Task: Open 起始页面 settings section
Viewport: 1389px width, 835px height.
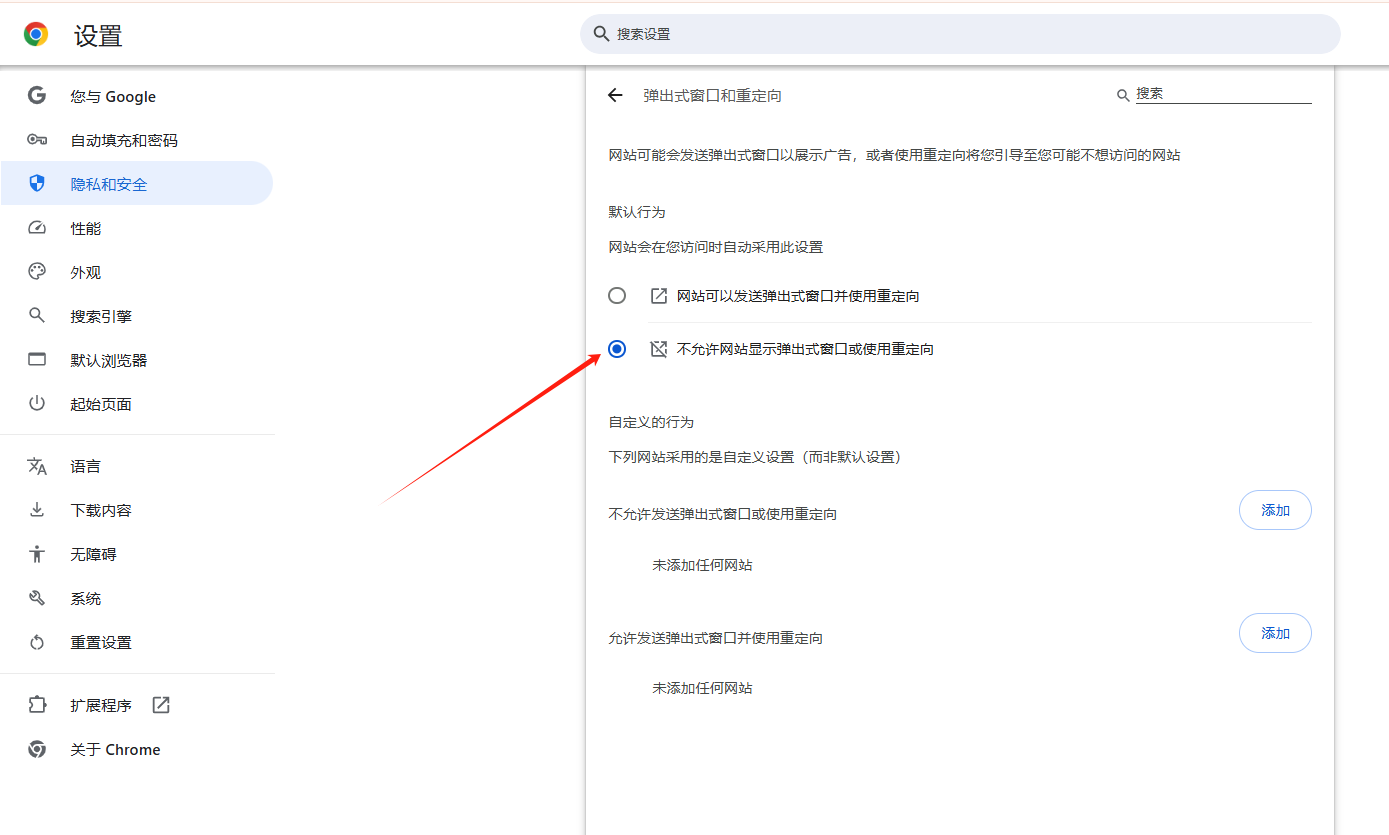Action: coord(137,405)
